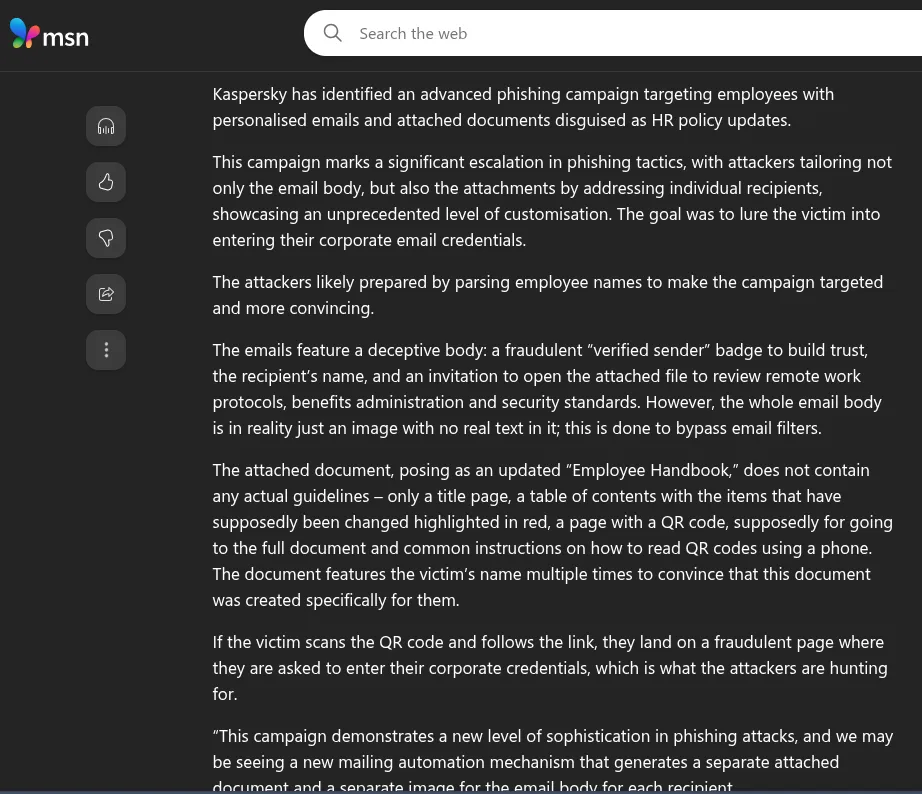Click the quote starting 'This campaign demonstrates'

pyautogui.click(x=552, y=761)
